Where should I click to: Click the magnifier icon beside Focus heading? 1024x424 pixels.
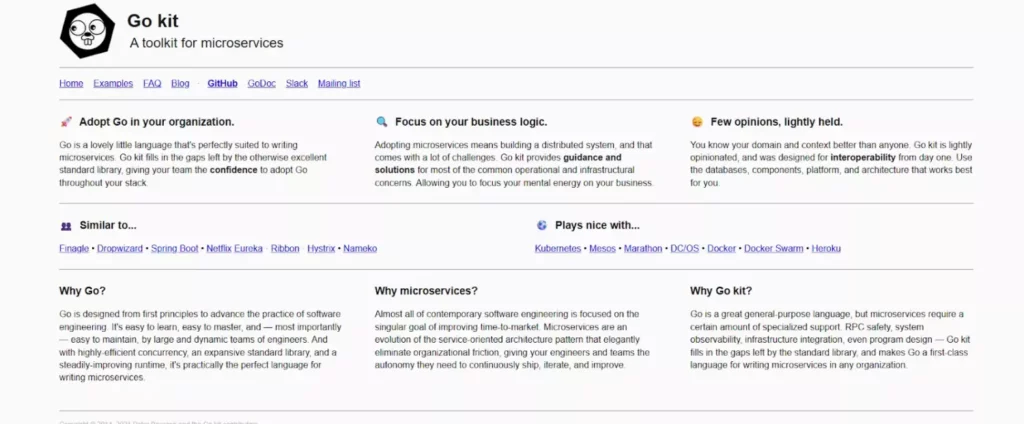(x=381, y=122)
